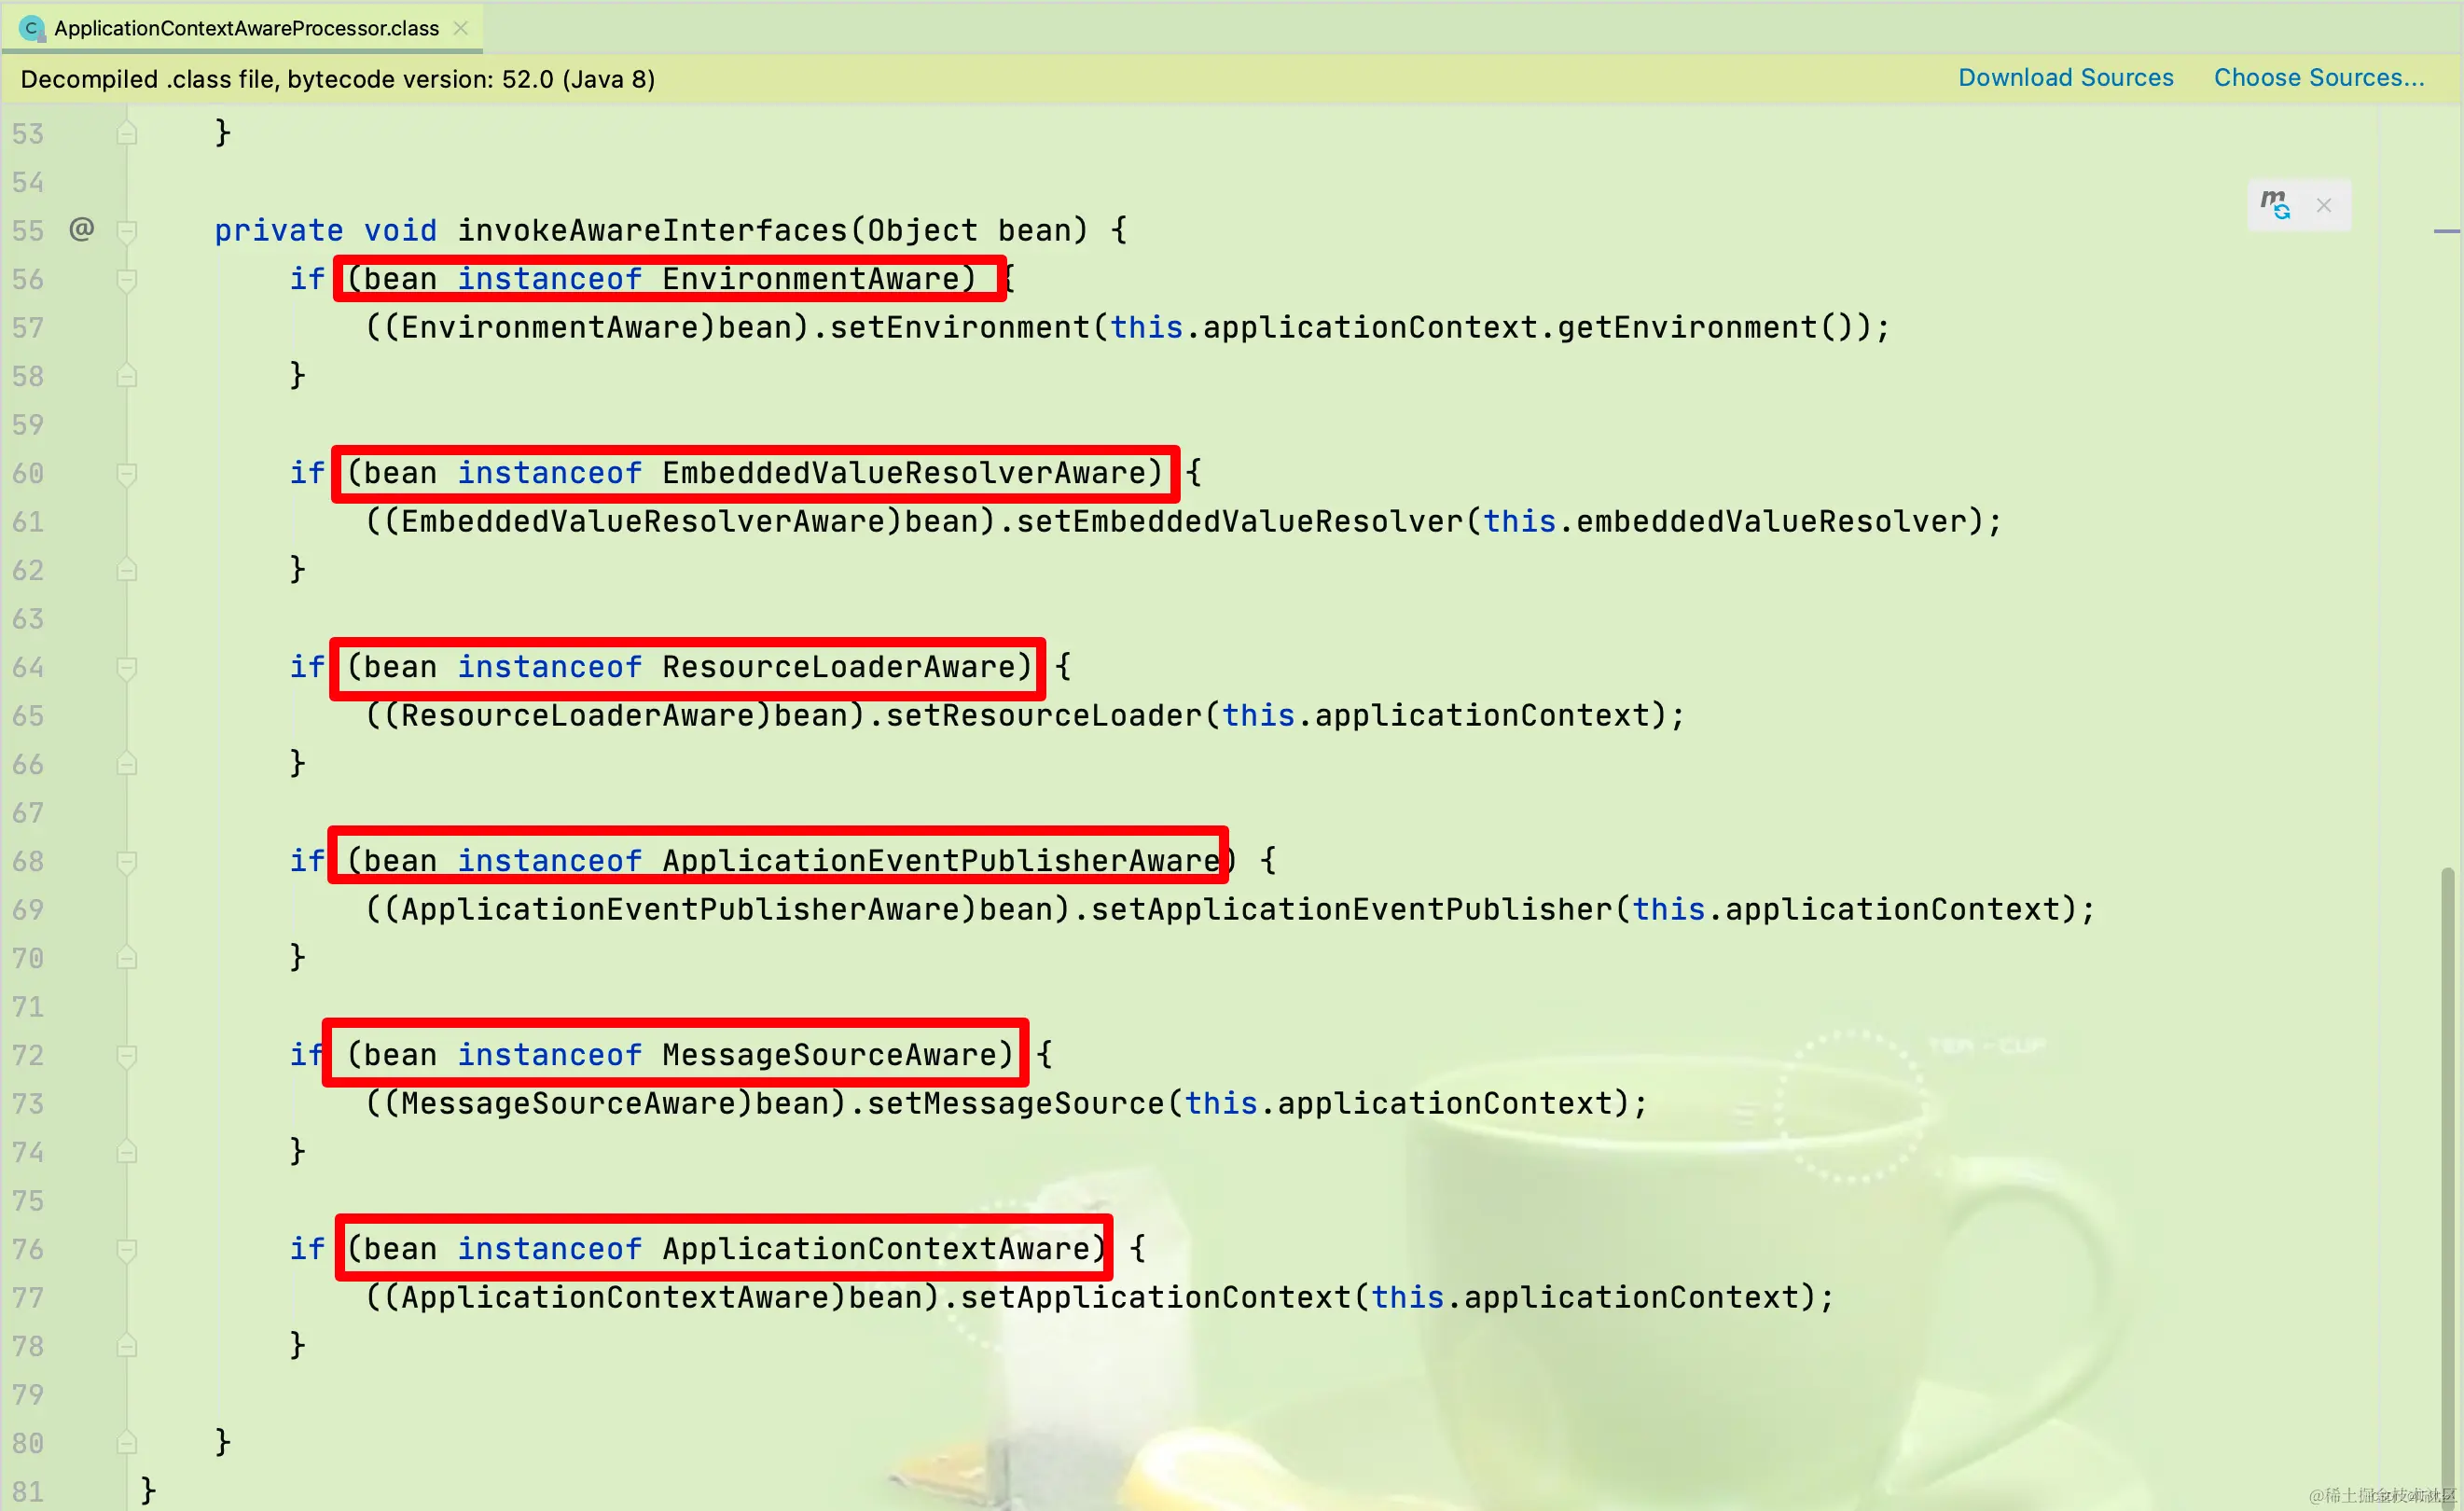The height and width of the screenshot is (1511, 2464).
Task: Click the Download Sources link
Action: [x=2065, y=78]
